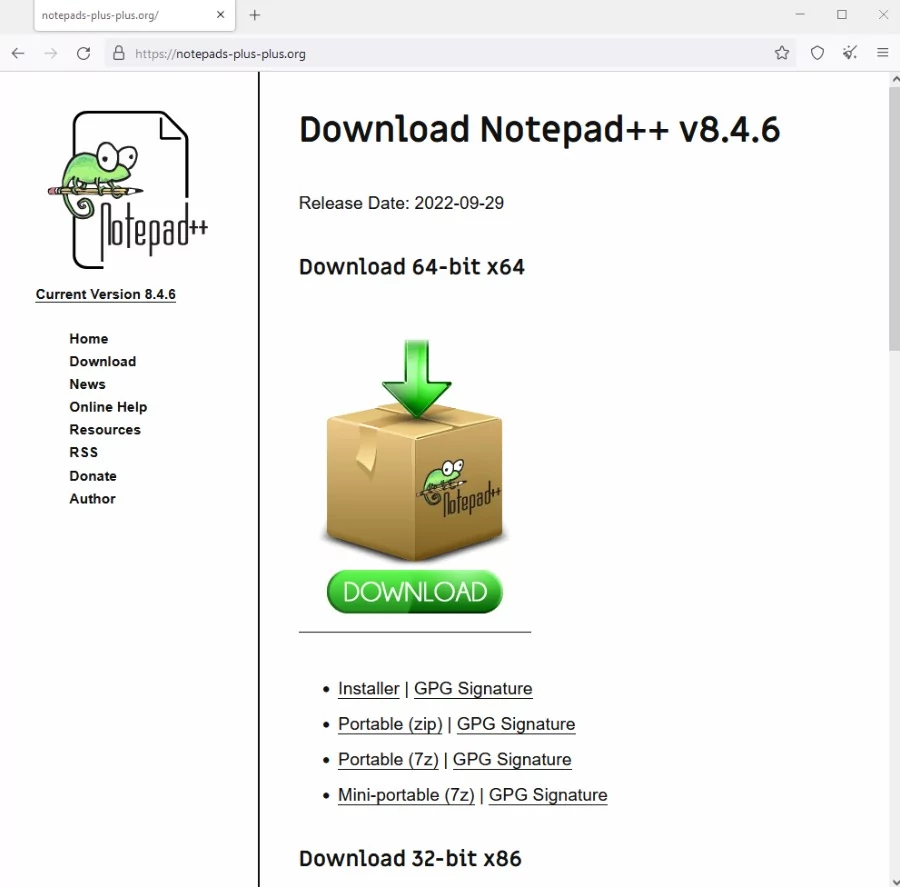This screenshot has width=900, height=887.
Task: Click the Mini-portable (7z) link
Action: click(406, 795)
